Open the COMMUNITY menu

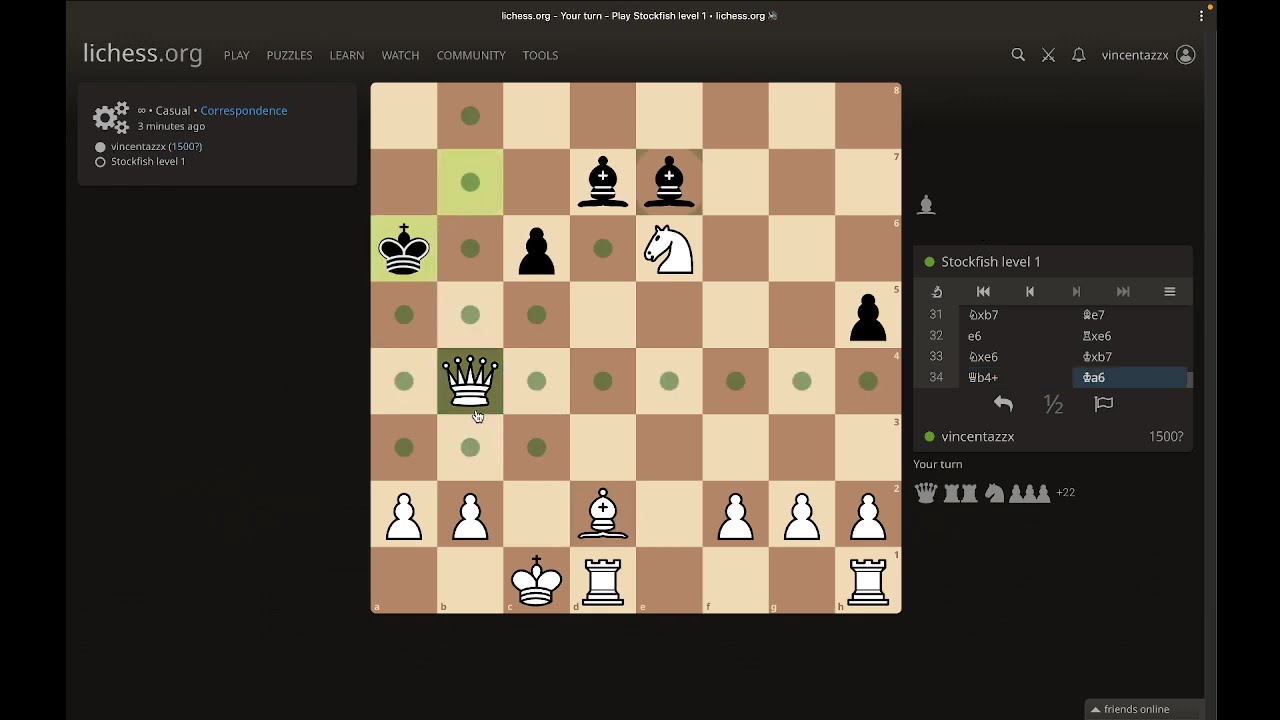click(x=471, y=55)
